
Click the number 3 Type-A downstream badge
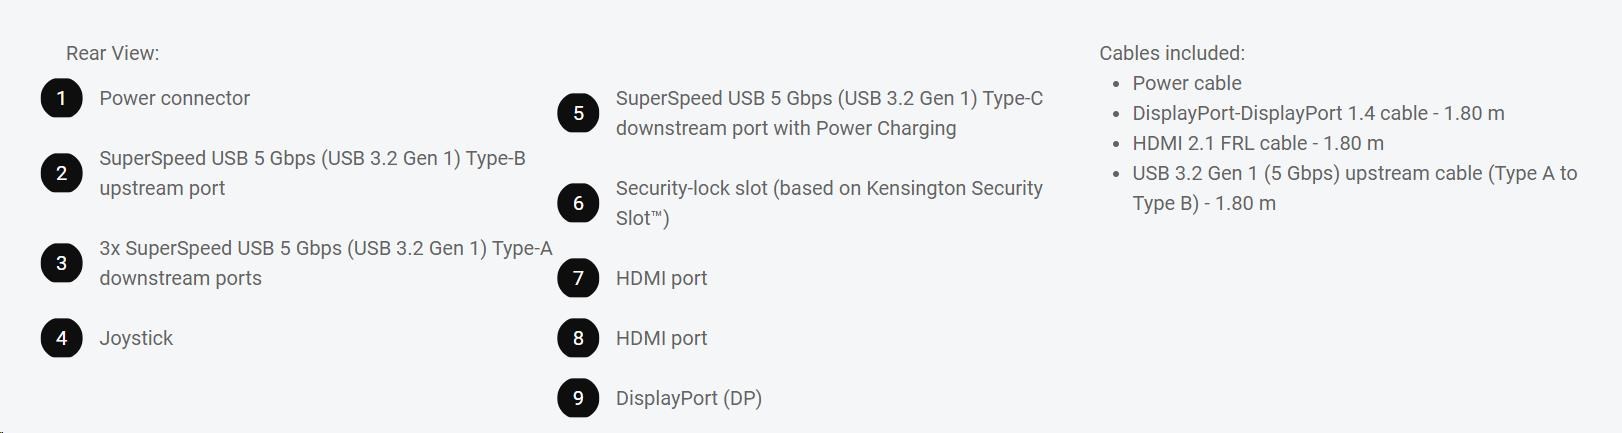click(61, 263)
